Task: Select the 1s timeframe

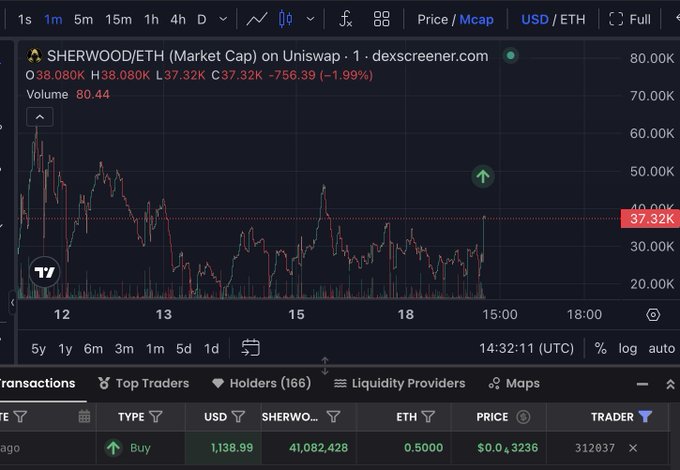Action: (25, 20)
